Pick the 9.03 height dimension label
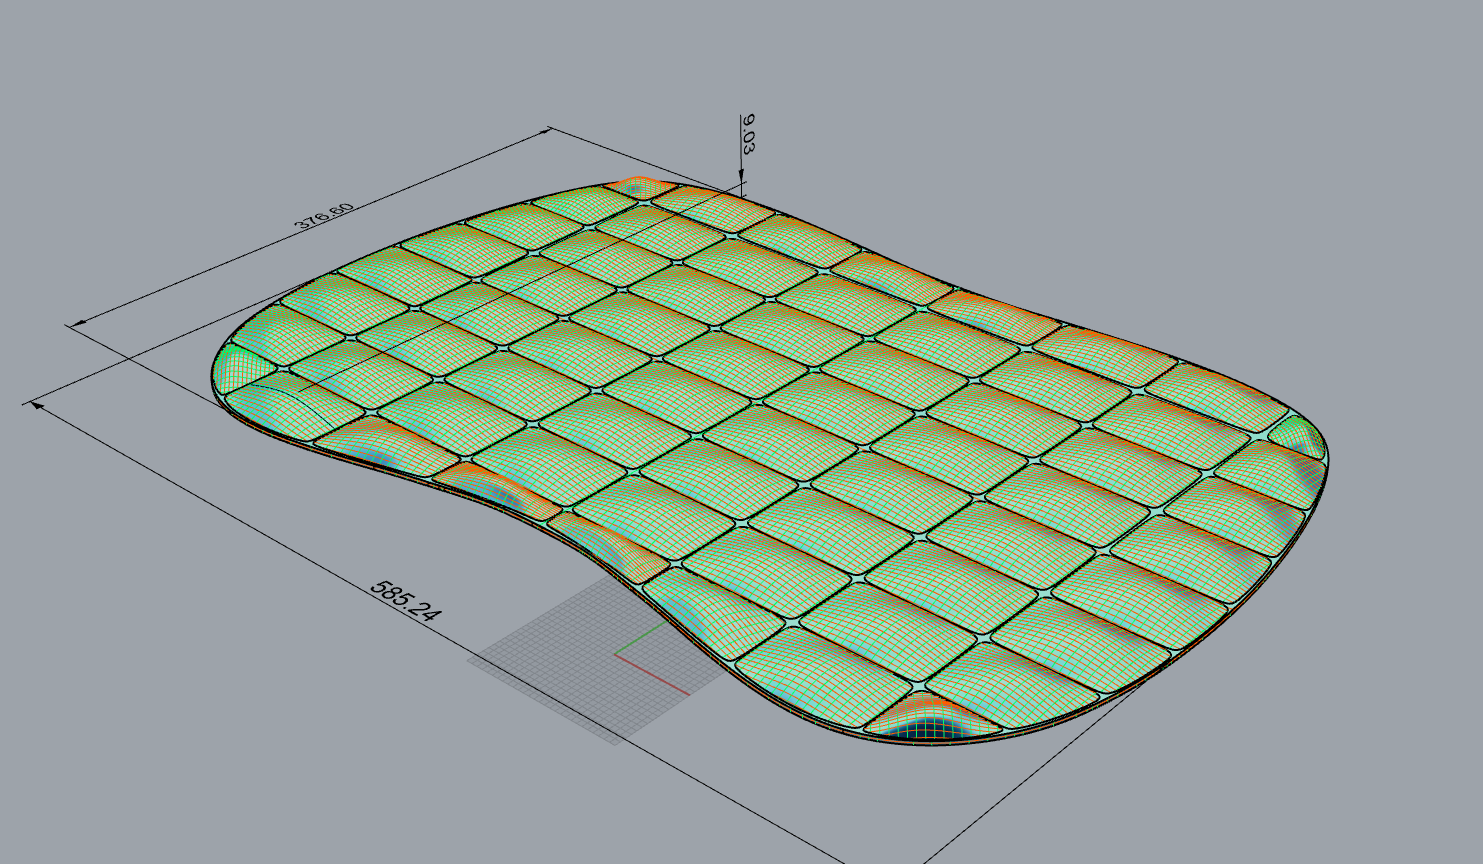 coord(748,134)
